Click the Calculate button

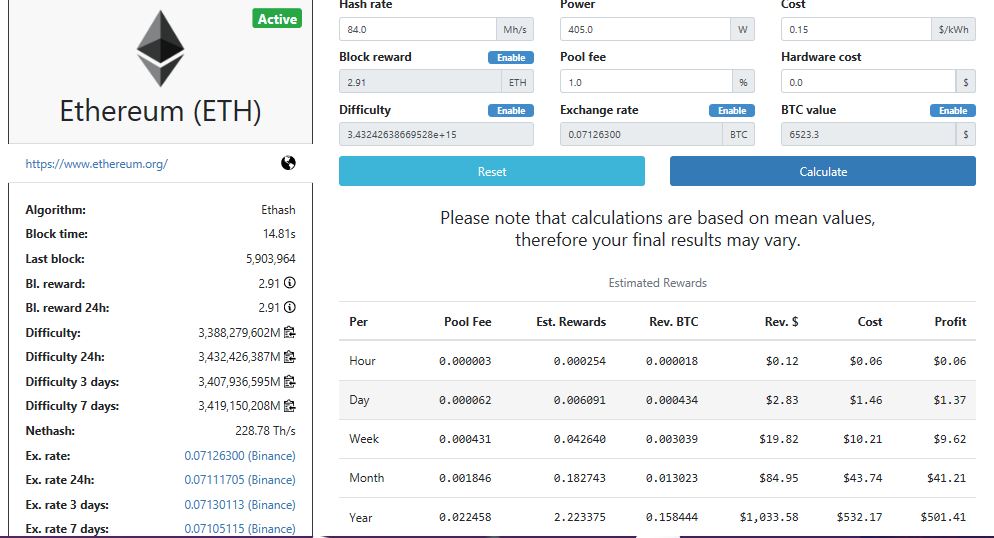(823, 171)
